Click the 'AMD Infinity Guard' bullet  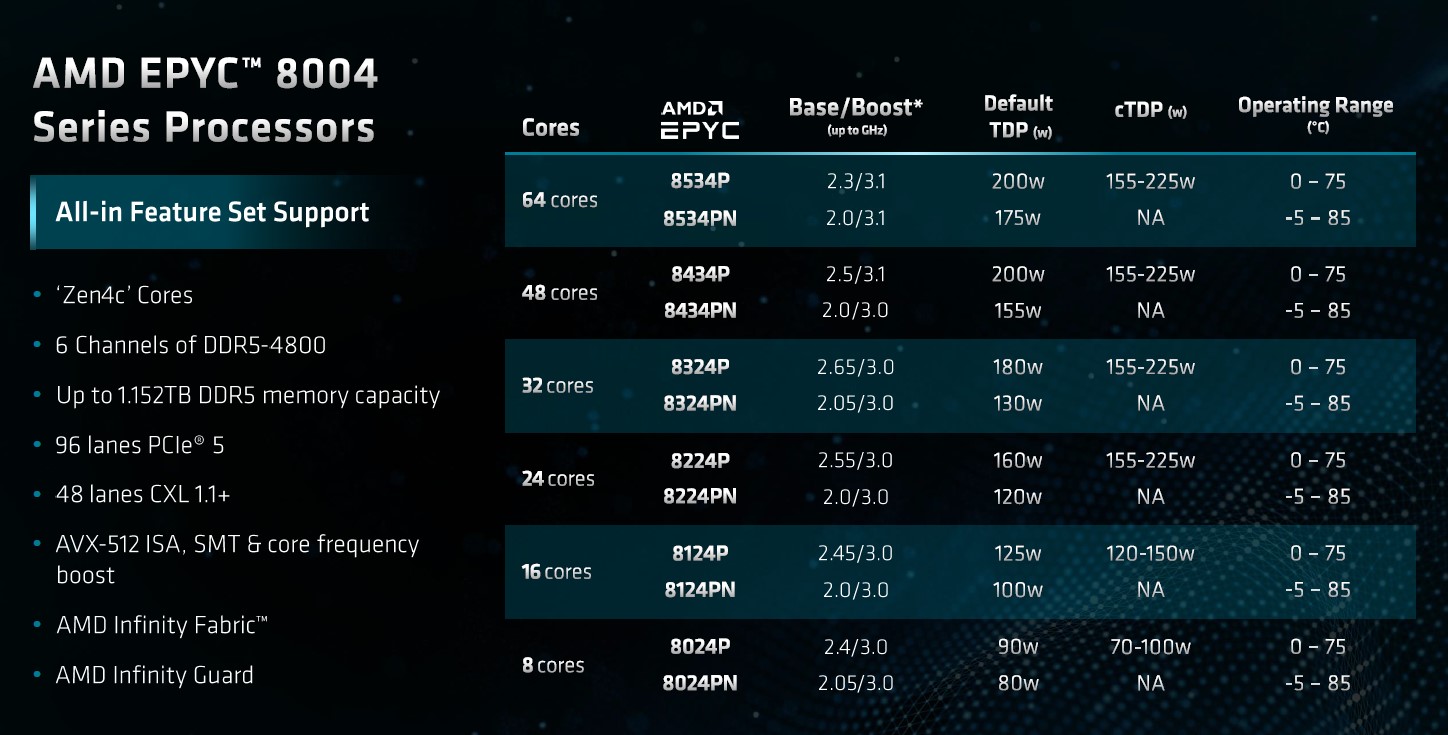point(155,675)
